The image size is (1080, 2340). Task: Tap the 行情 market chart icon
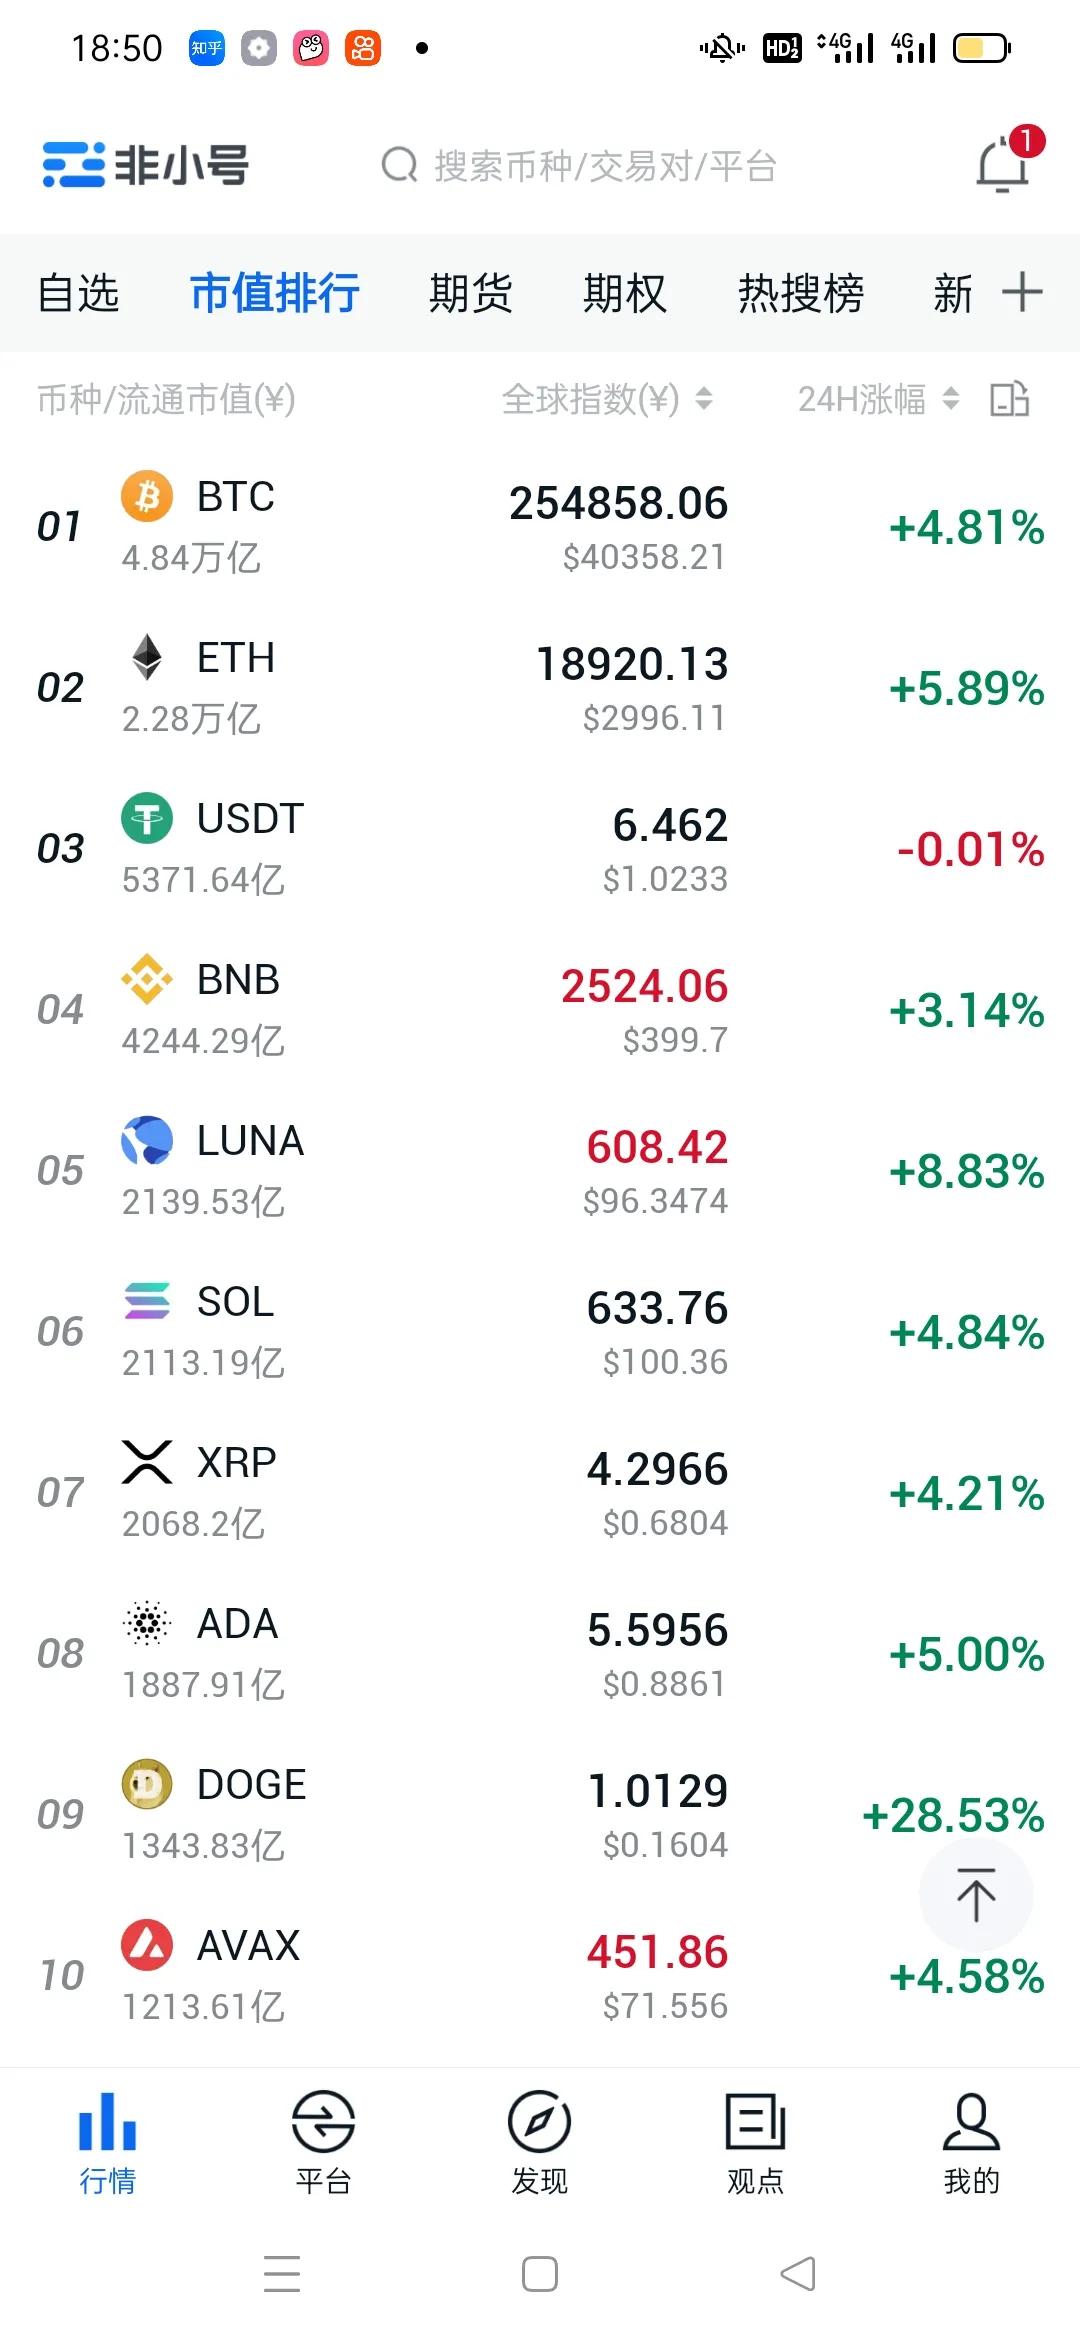pyautogui.click(x=107, y=2121)
